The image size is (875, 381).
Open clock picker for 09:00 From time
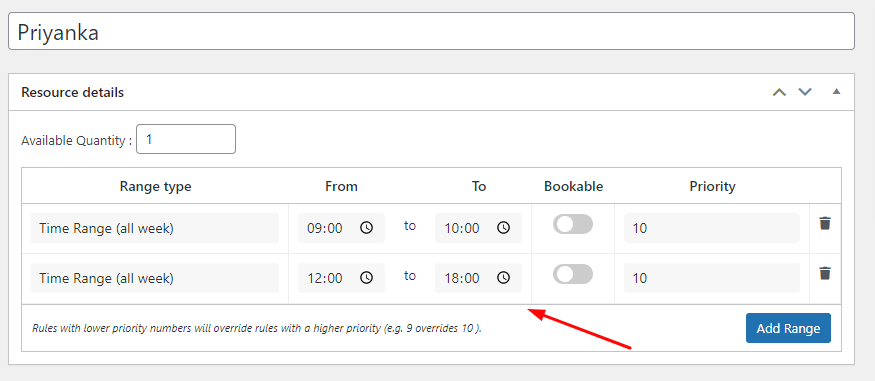pyautogui.click(x=366, y=228)
